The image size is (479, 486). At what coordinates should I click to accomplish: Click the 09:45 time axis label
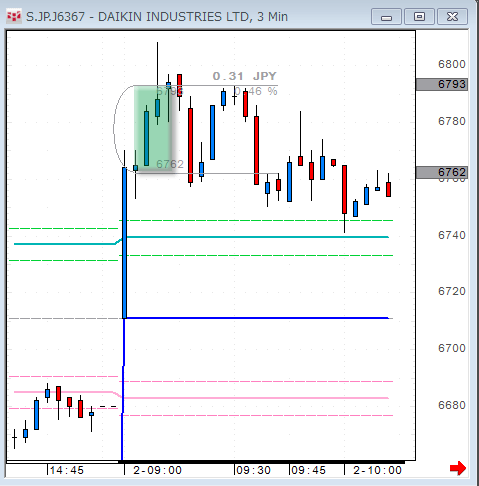(308, 470)
